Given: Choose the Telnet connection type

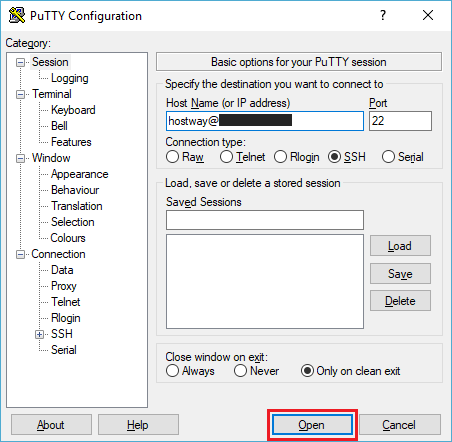Looking at the screenshot, I should (x=226, y=157).
